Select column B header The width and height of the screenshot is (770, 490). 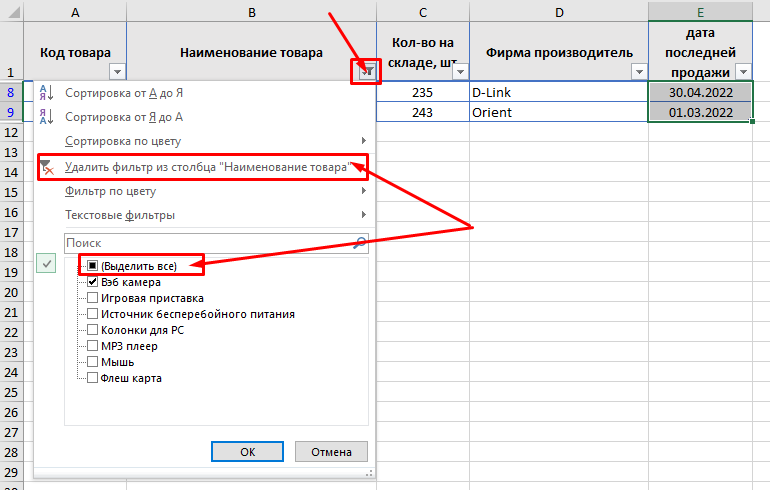(251, 12)
